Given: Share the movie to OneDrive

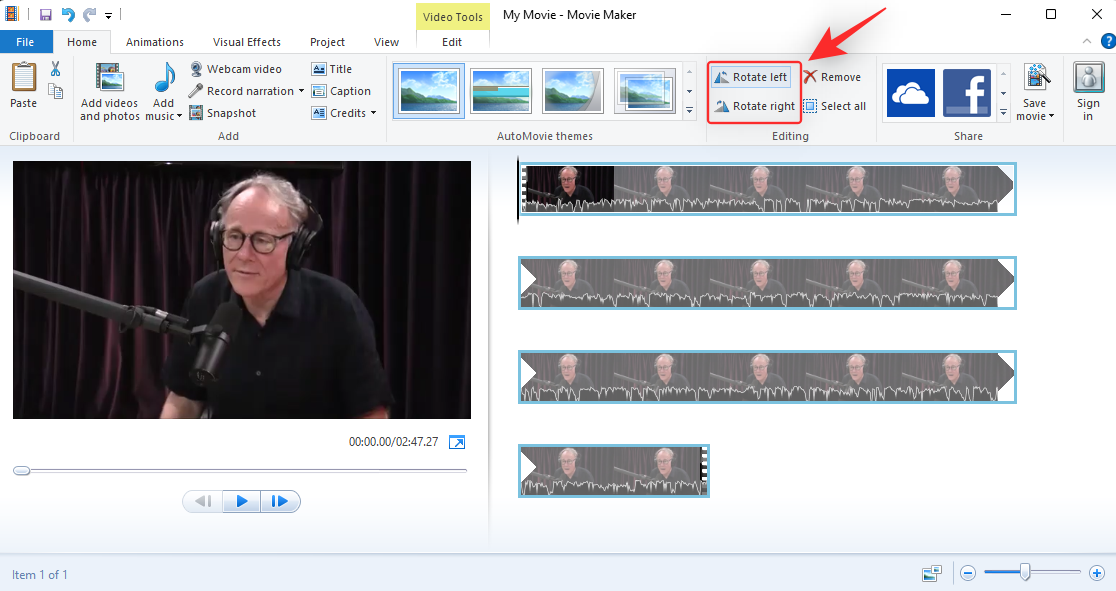Looking at the screenshot, I should point(911,93).
